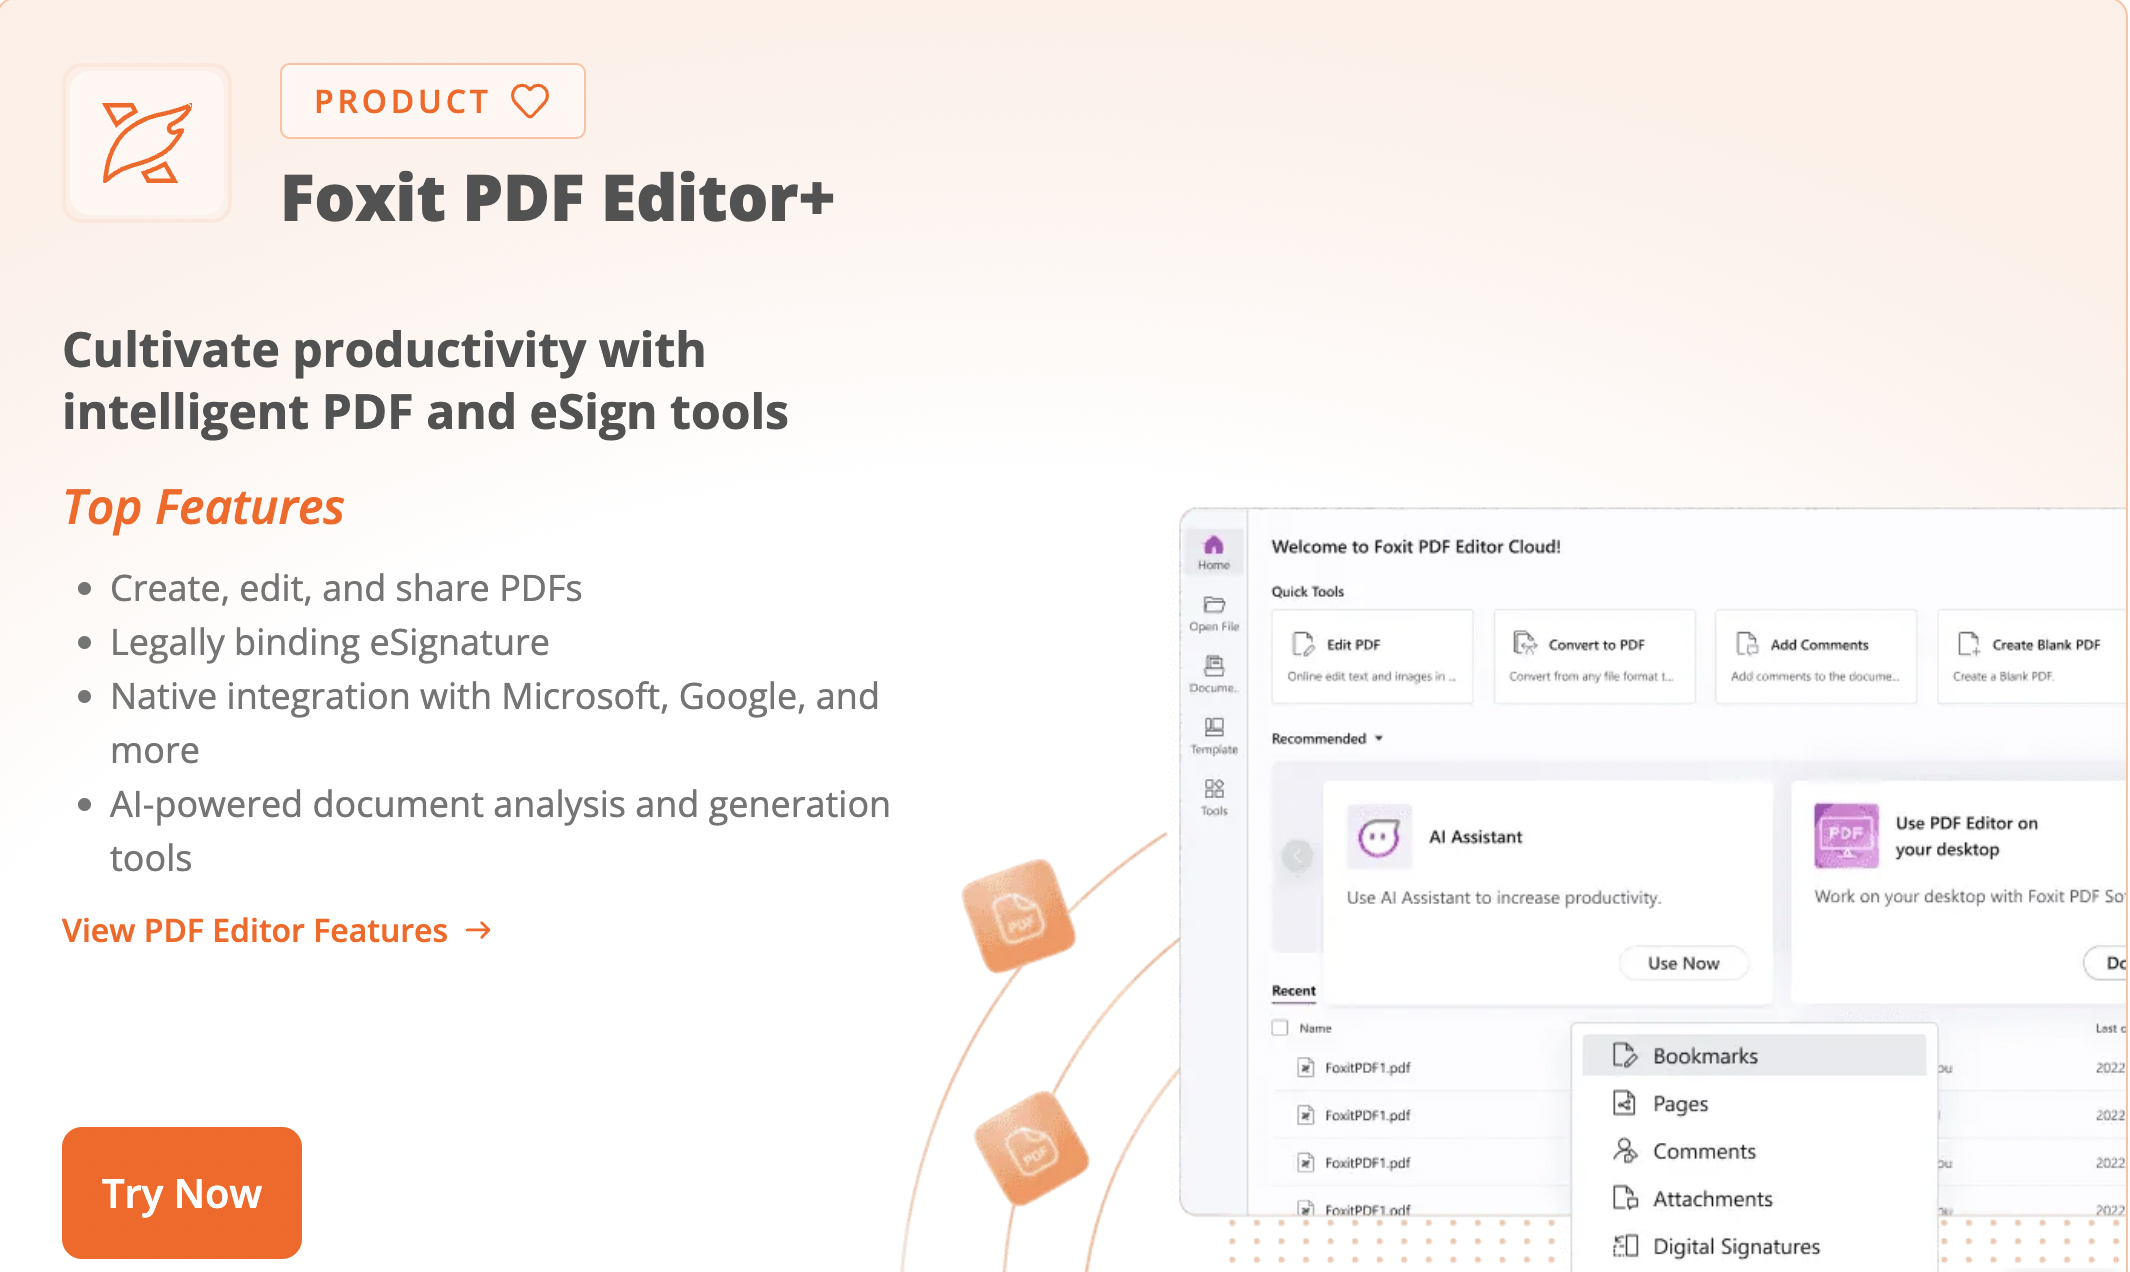This screenshot has height=1272, width=2130.
Task: Click 'Legally binding eSignature' bullet
Action: (330, 642)
